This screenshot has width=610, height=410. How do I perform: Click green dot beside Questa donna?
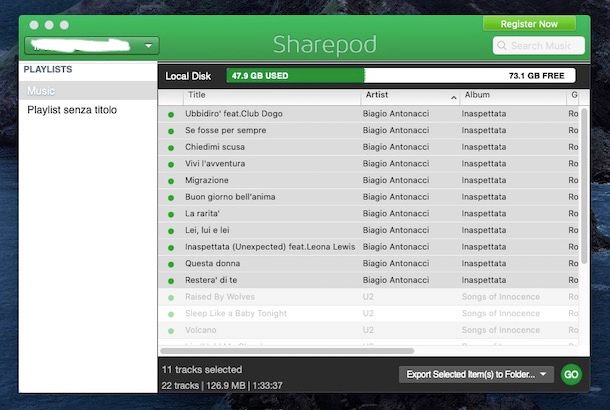point(171,265)
